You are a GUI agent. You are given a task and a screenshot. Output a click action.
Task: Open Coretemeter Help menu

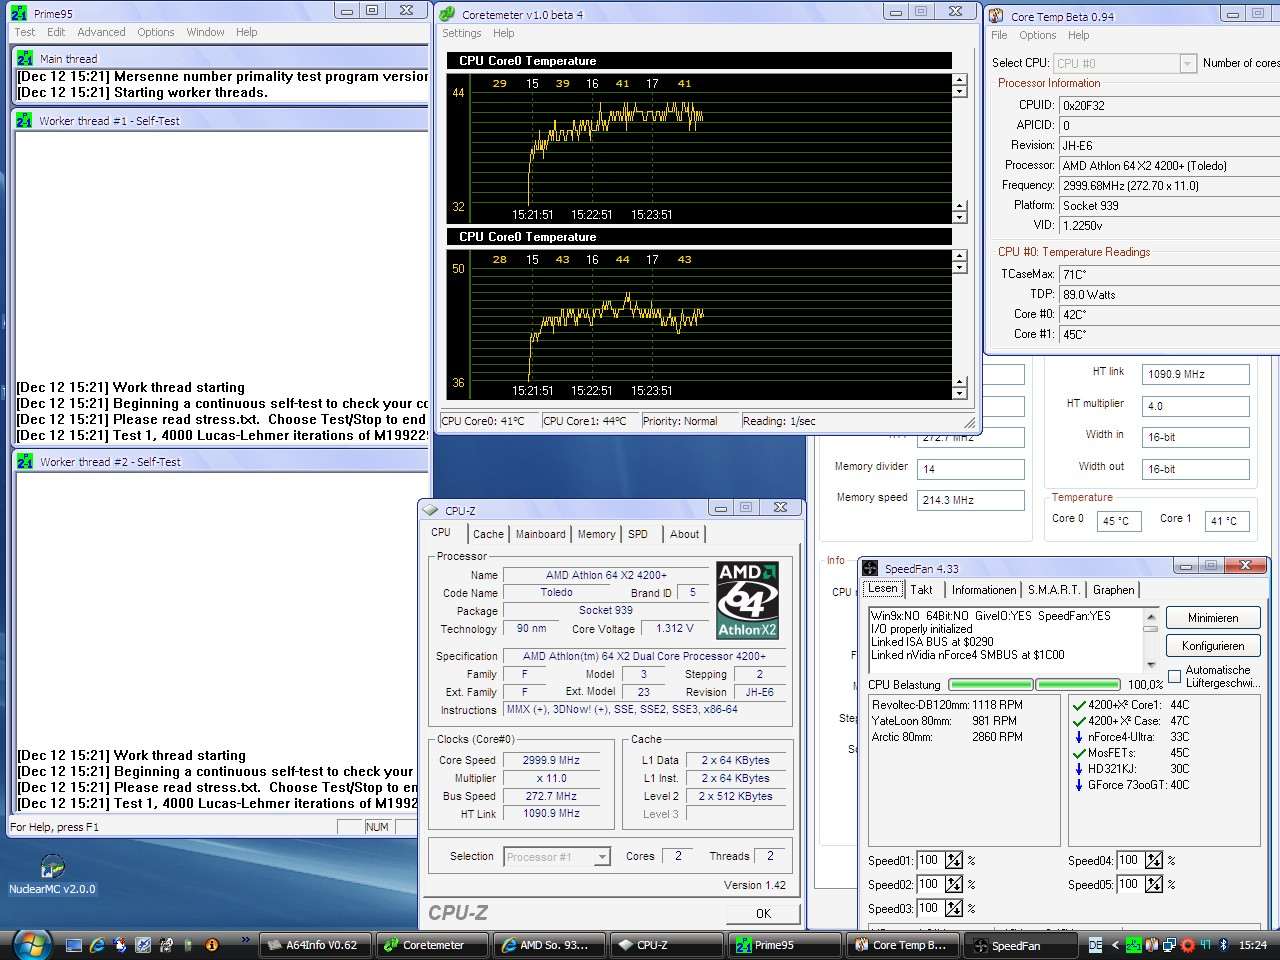[504, 33]
